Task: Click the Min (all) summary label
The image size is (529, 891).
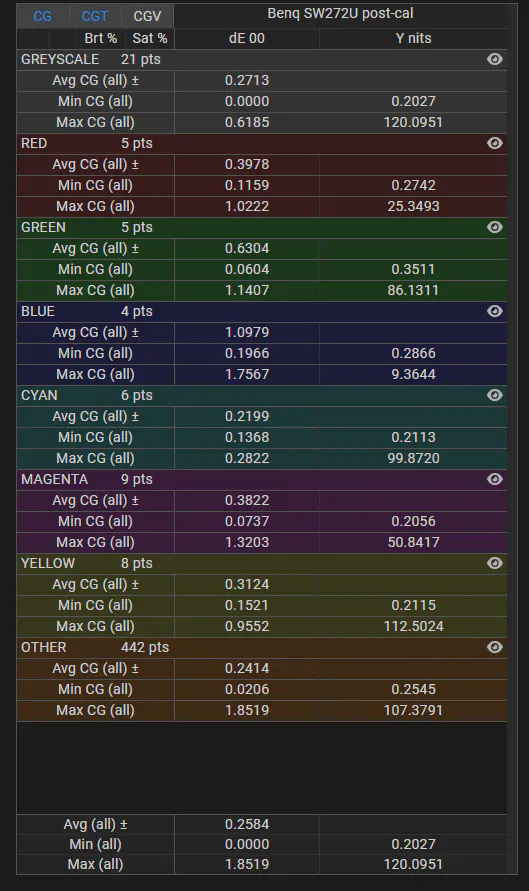Action: pos(95,844)
